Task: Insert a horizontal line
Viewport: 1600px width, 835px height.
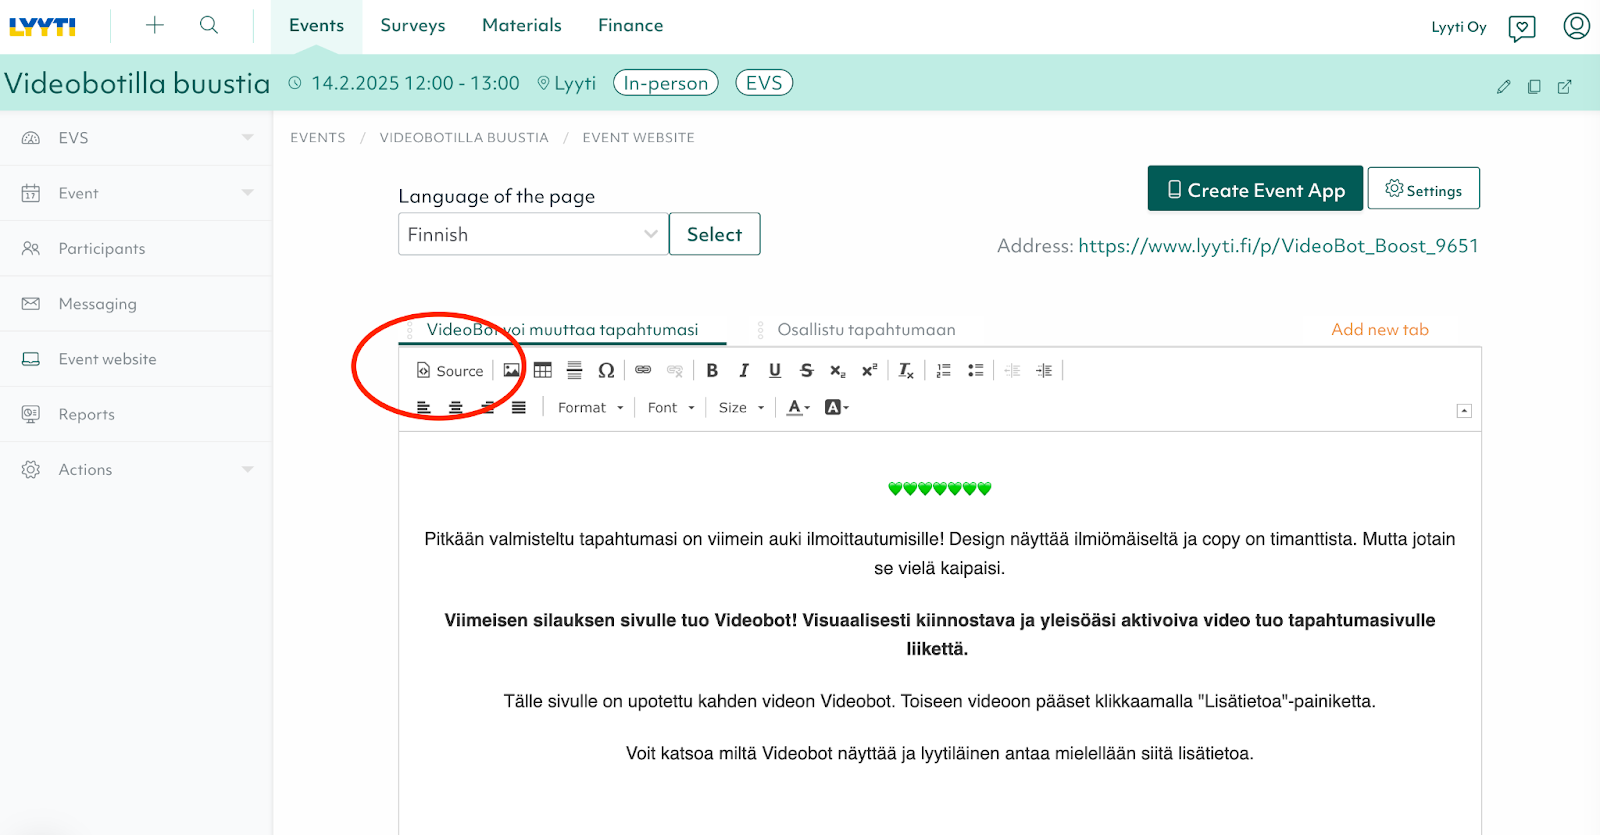Action: point(574,370)
